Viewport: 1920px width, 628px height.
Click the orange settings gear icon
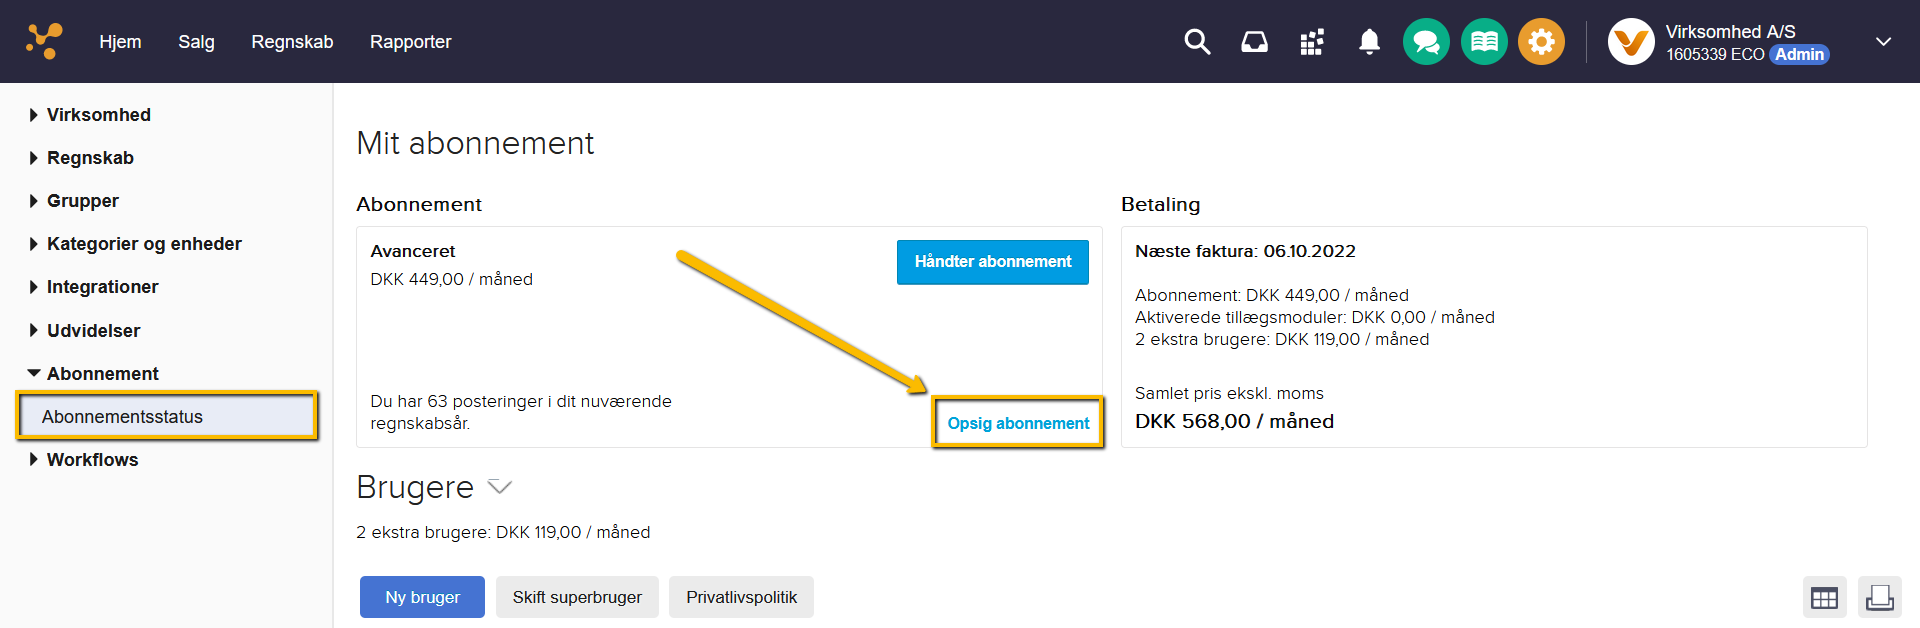click(x=1541, y=42)
